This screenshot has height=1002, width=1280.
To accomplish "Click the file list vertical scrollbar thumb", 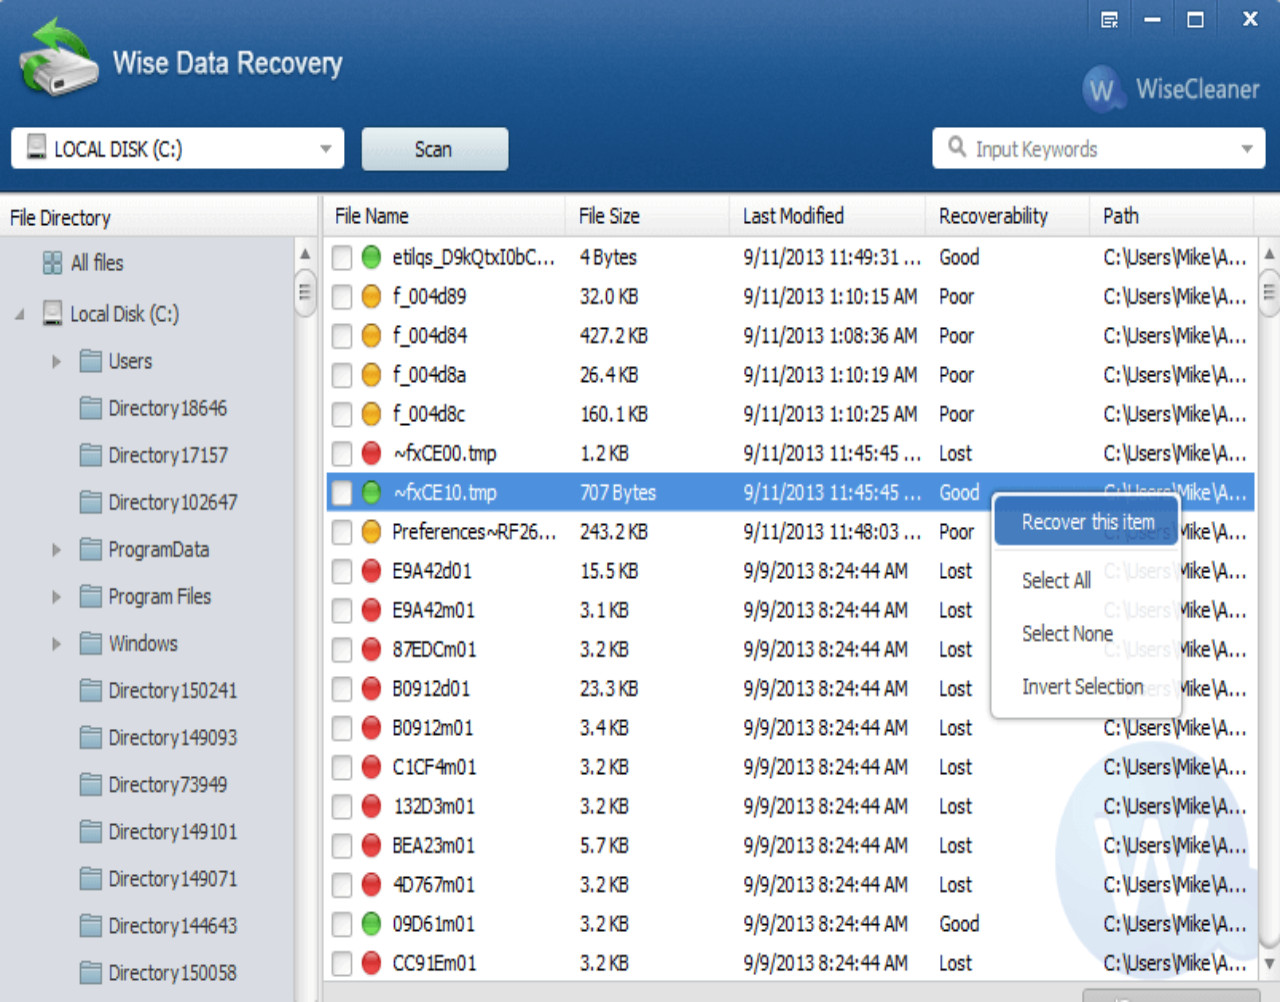I will (1269, 293).
